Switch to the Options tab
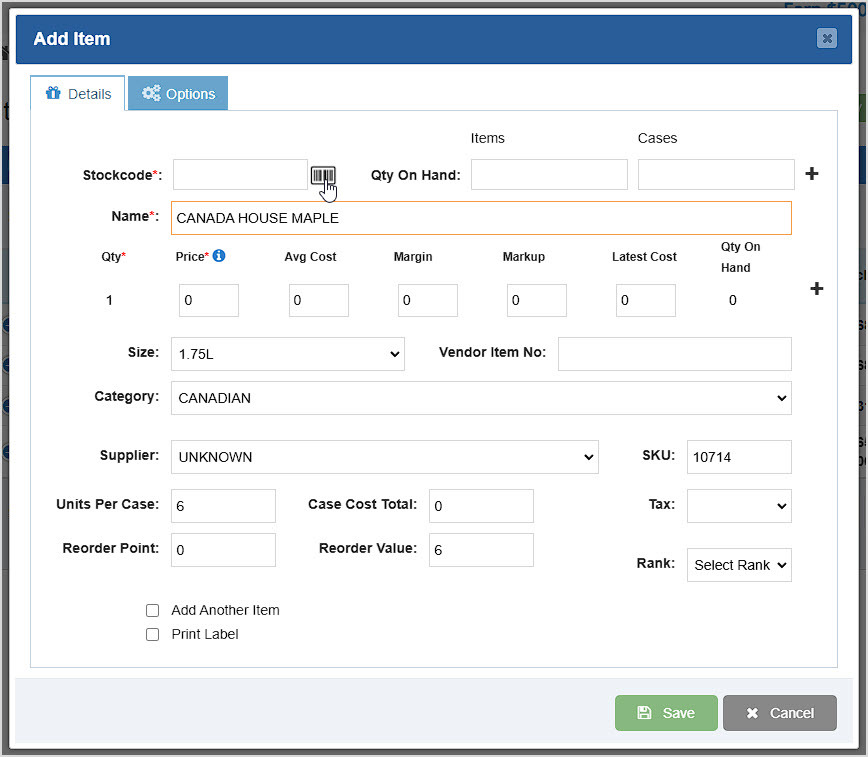The image size is (868, 757). 178,93
